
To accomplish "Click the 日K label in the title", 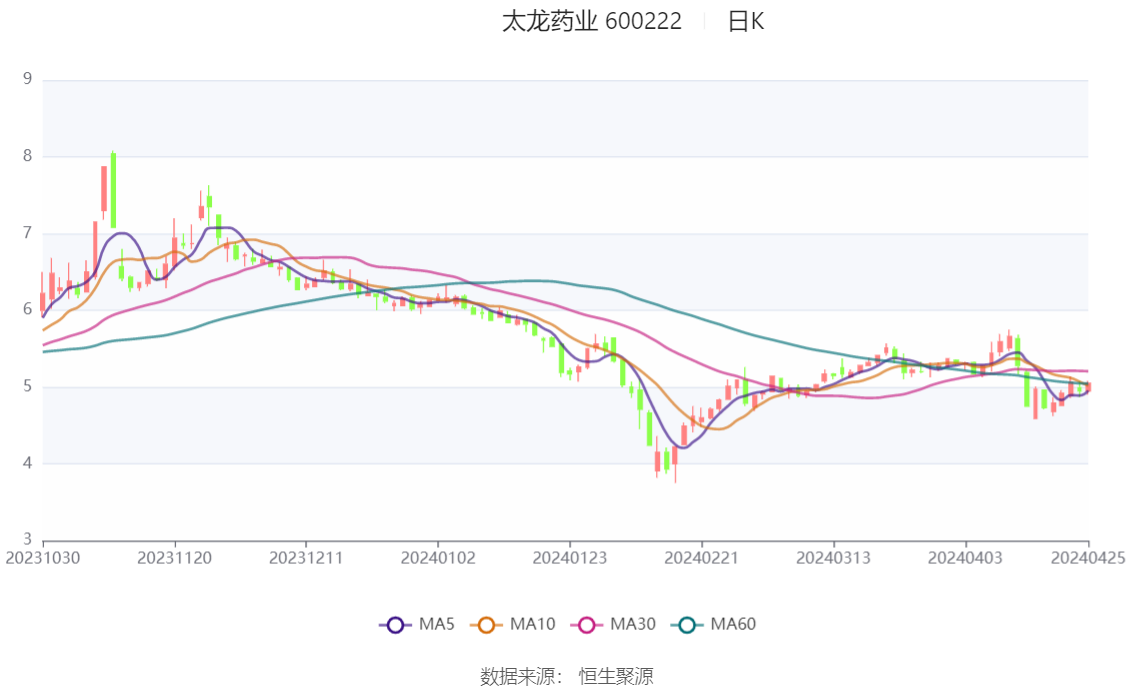I will pos(746,22).
